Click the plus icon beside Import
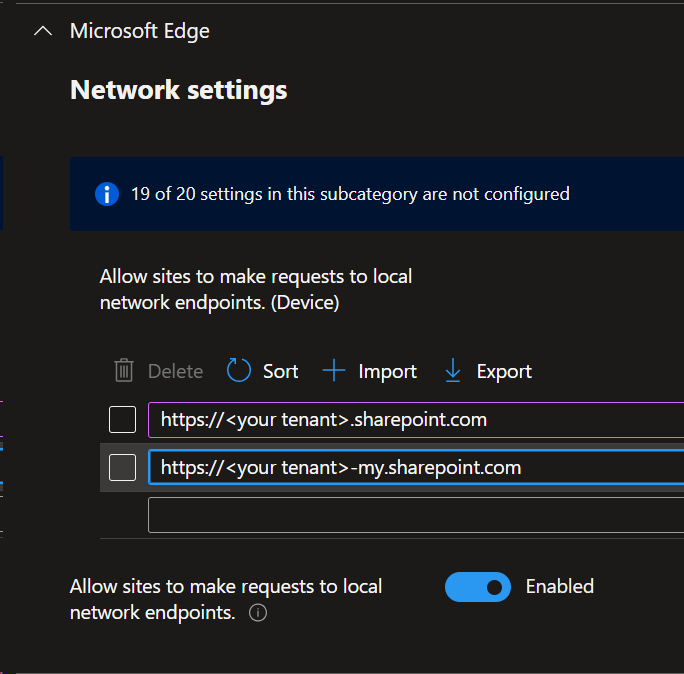 click(x=334, y=371)
